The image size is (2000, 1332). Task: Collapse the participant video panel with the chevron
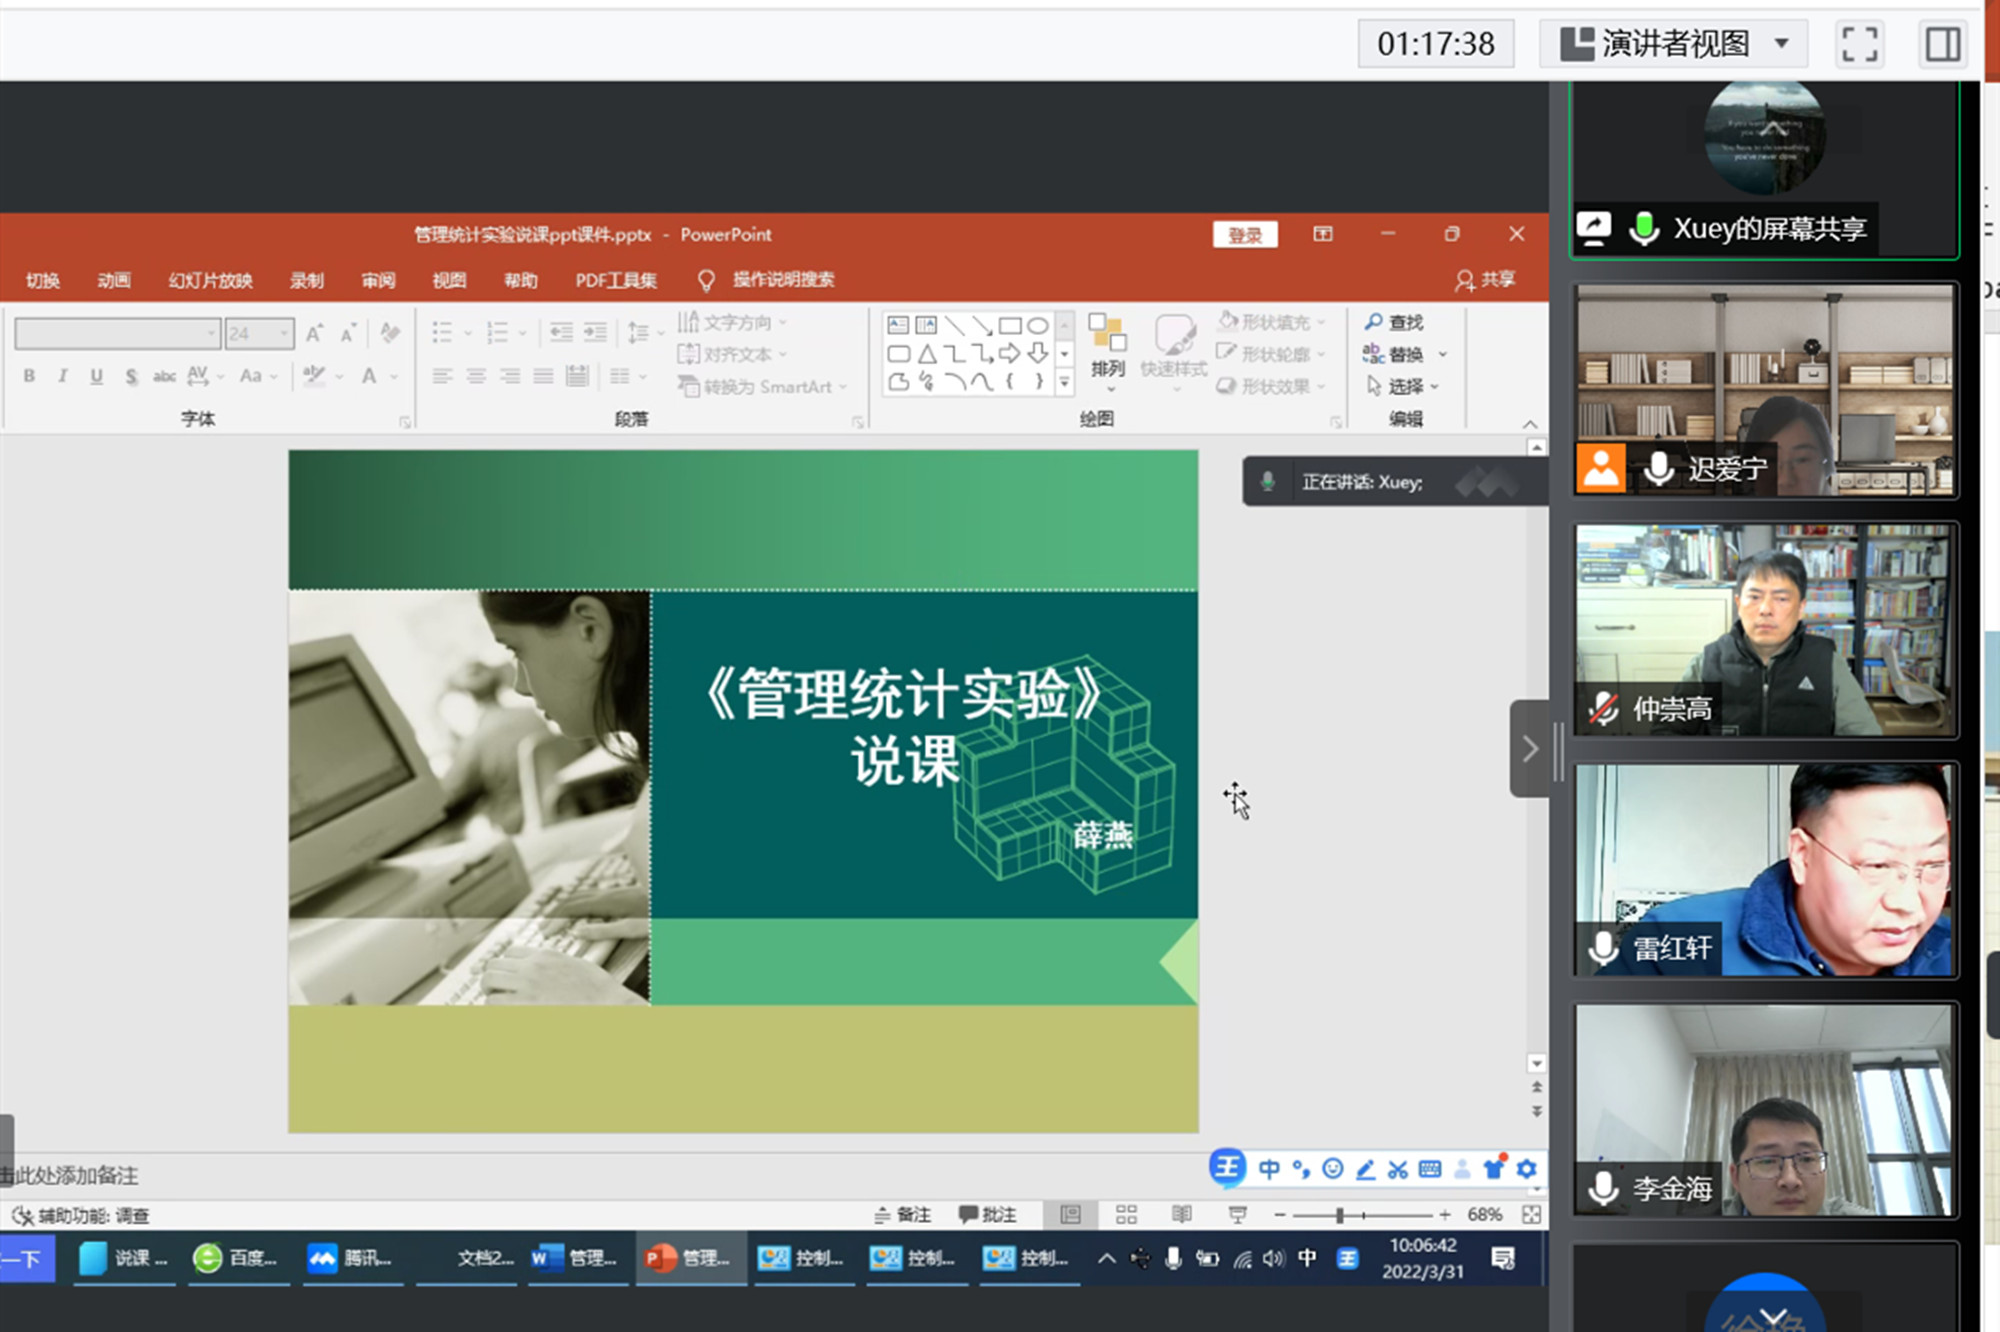(x=1530, y=749)
